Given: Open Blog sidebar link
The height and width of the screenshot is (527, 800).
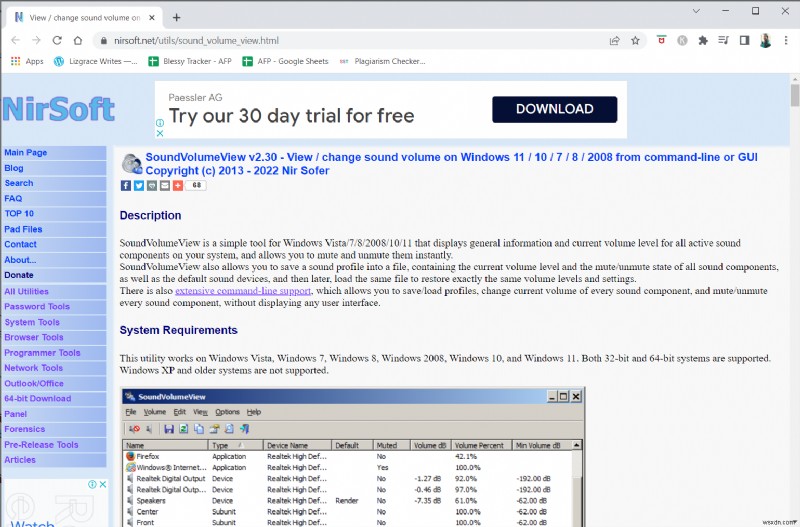Looking at the screenshot, I should pos(14,168).
